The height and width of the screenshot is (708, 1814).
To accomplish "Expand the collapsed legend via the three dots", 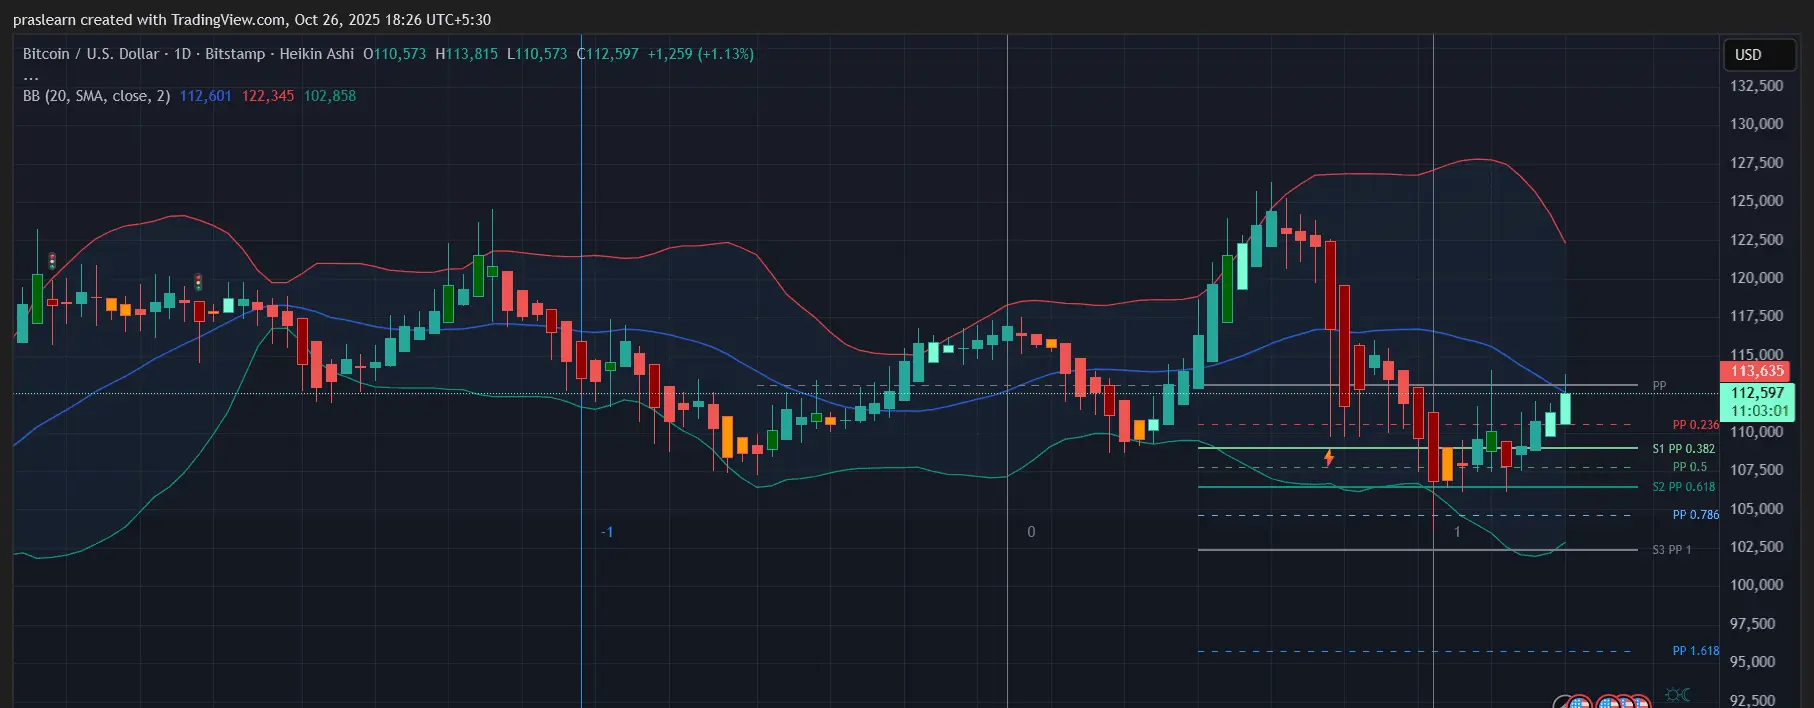I will [x=31, y=76].
